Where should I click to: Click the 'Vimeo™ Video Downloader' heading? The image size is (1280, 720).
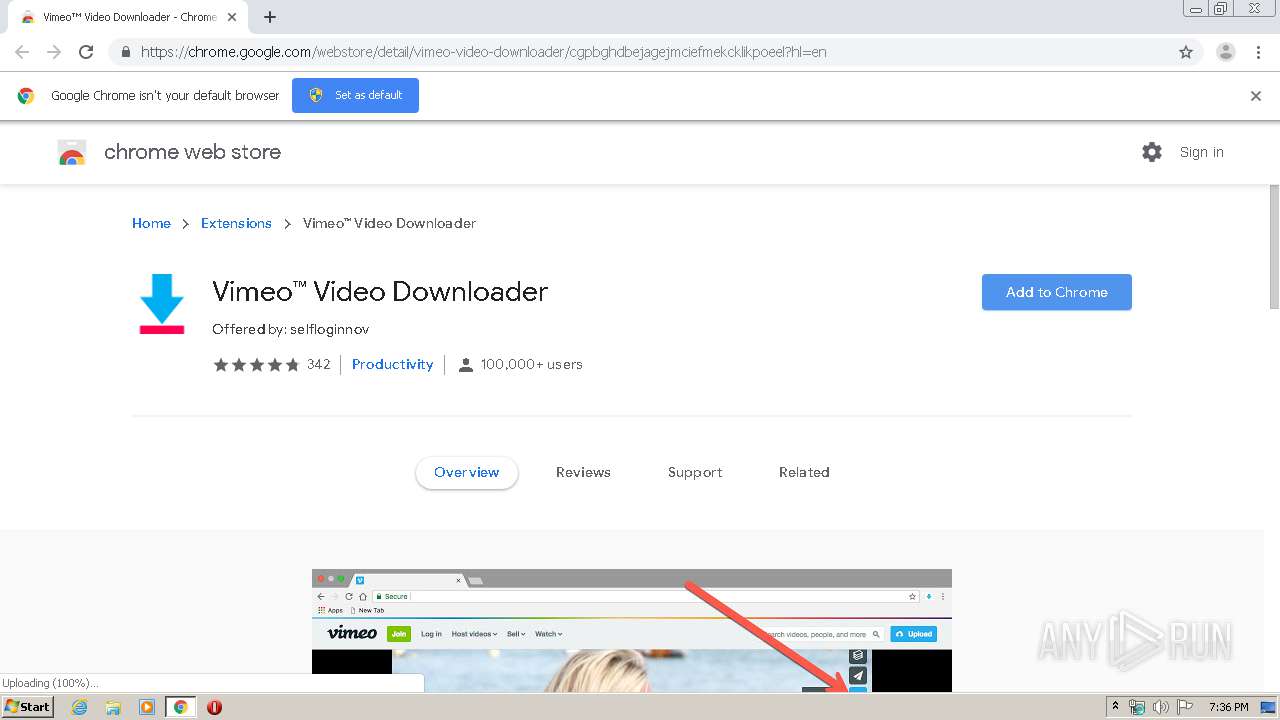point(380,291)
